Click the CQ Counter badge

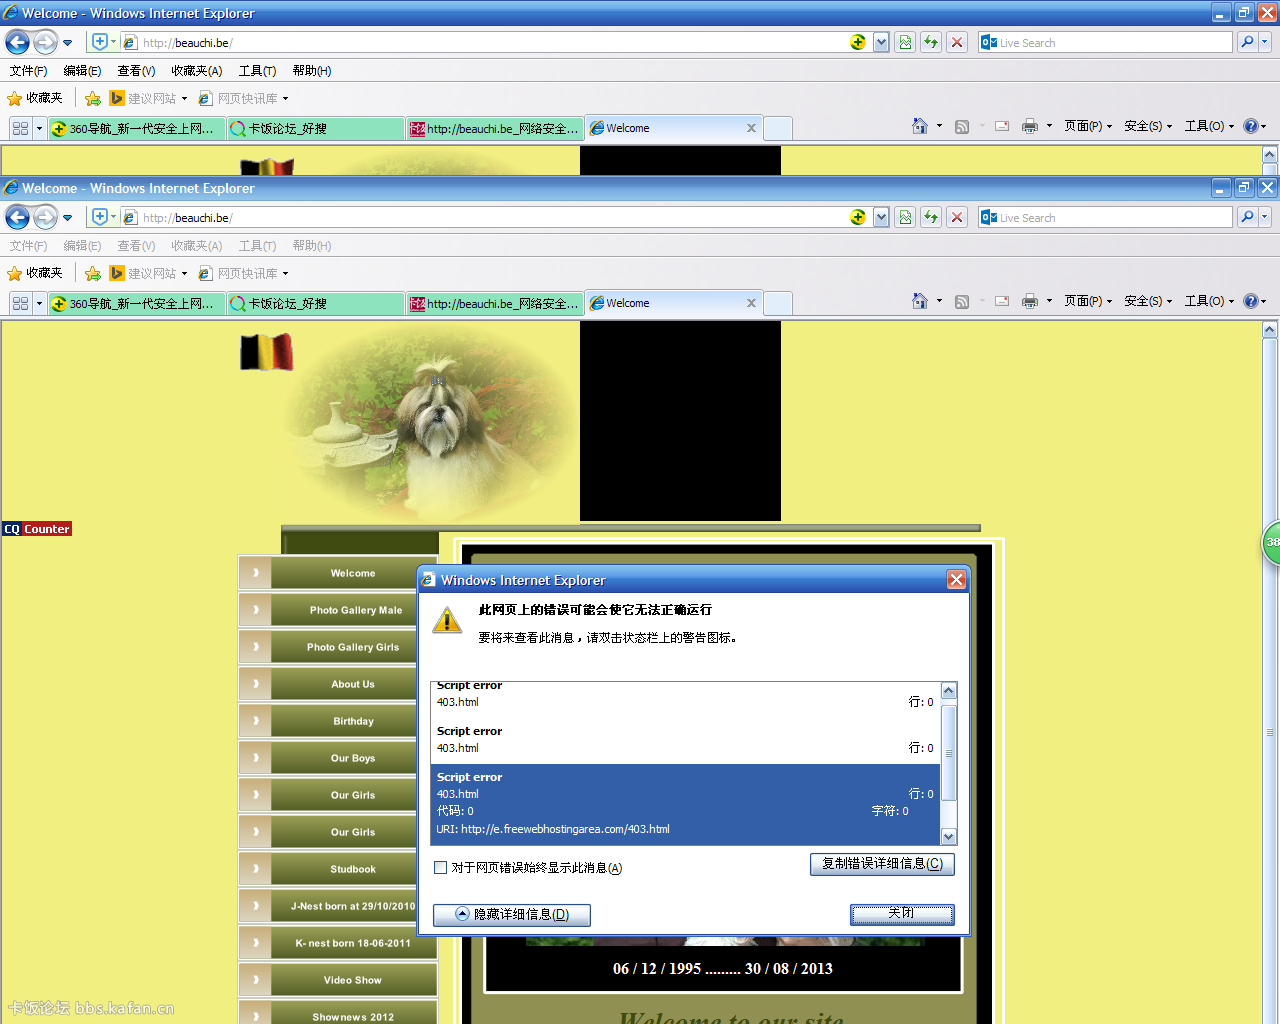coord(37,529)
